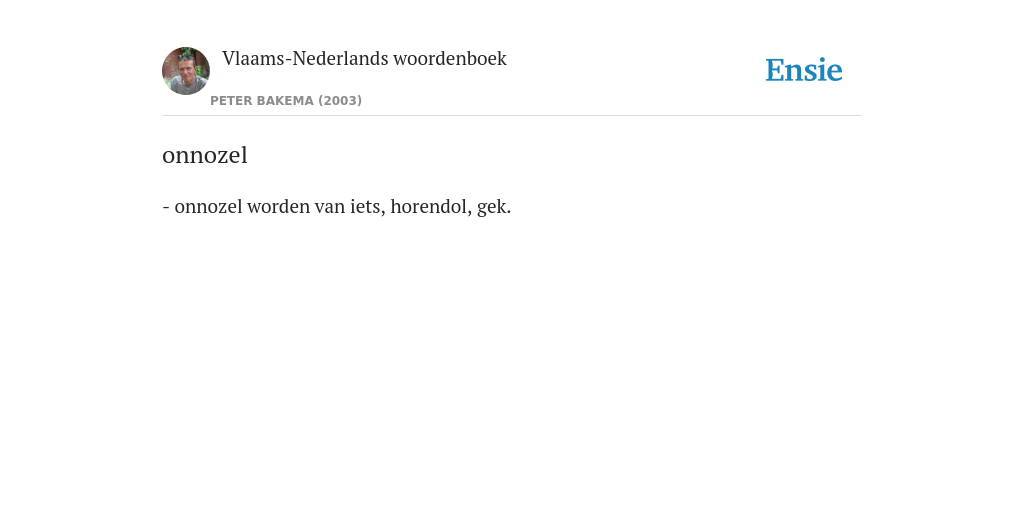Click the word gek ending the definition
This screenshot has height=512, width=1024.
[x=491, y=208]
